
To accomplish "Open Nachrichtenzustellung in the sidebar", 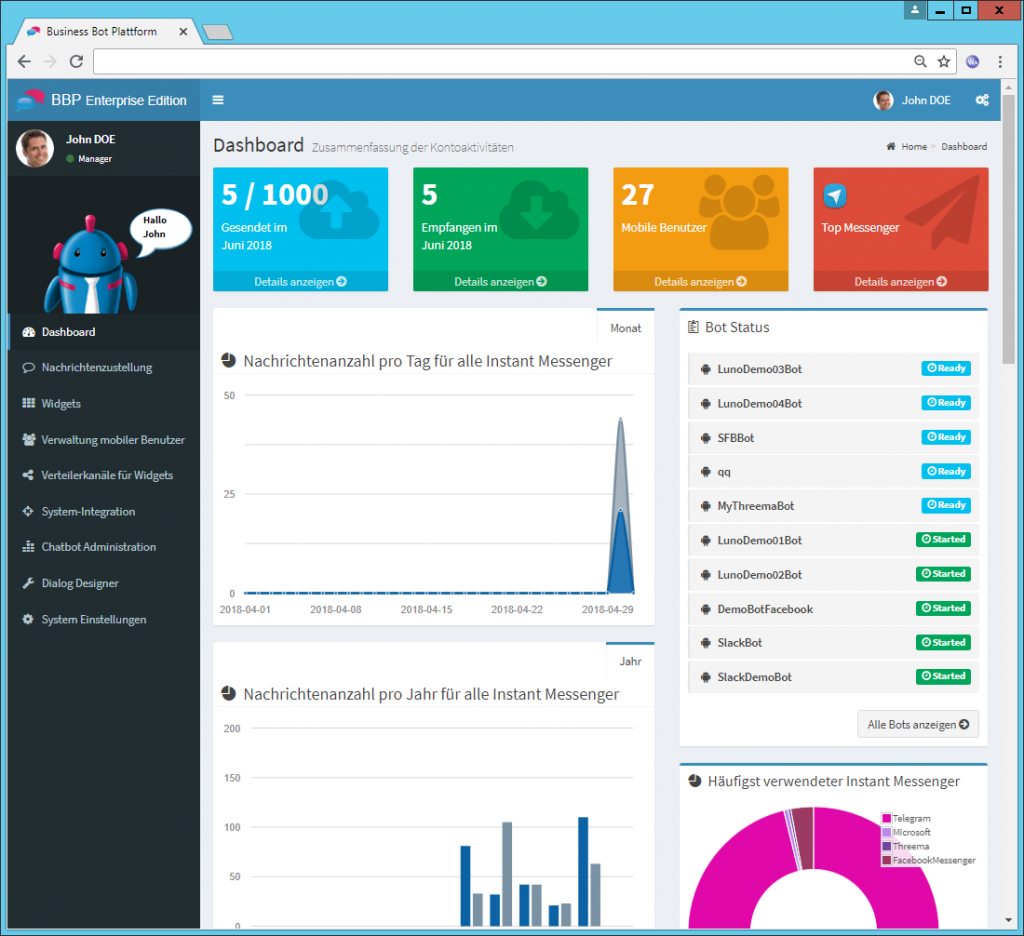I will pyautogui.click(x=104, y=367).
